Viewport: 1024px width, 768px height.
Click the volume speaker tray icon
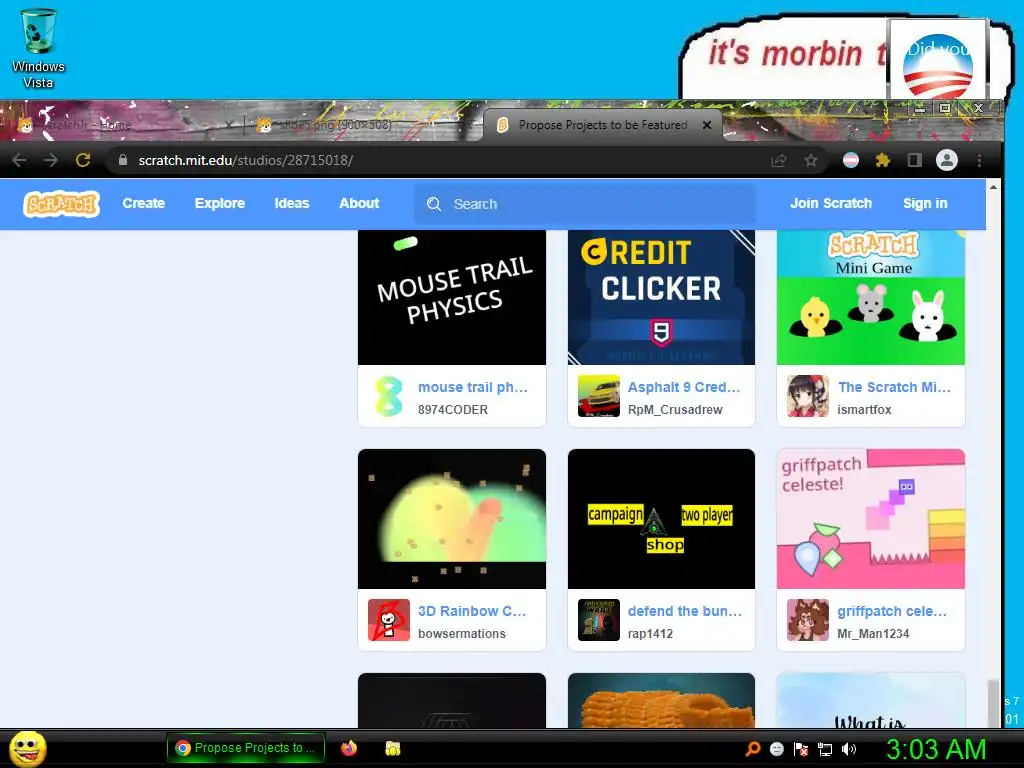[x=849, y=748]
